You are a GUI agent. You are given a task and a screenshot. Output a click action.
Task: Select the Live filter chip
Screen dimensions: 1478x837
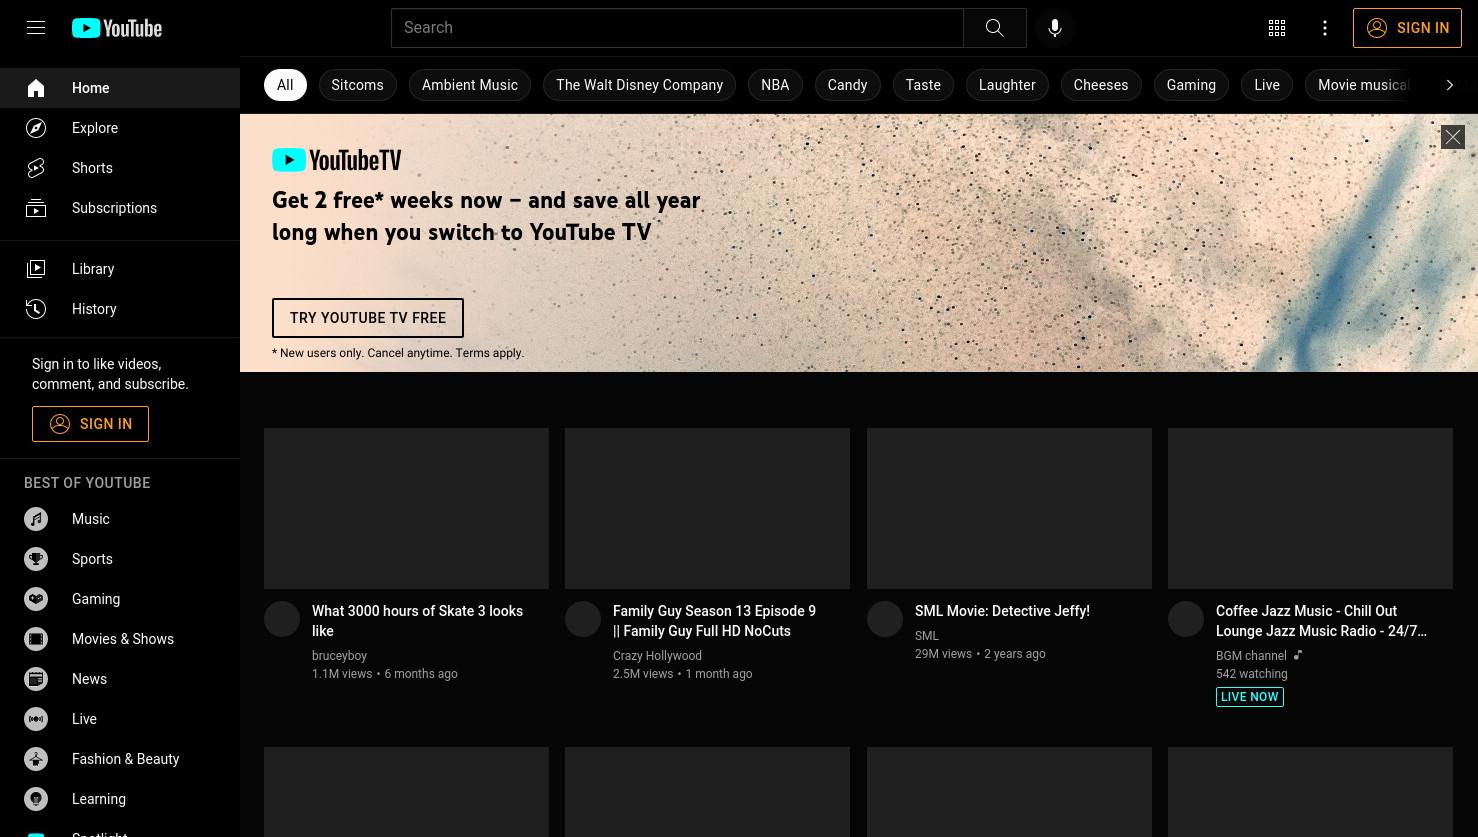coord(1267,85)
